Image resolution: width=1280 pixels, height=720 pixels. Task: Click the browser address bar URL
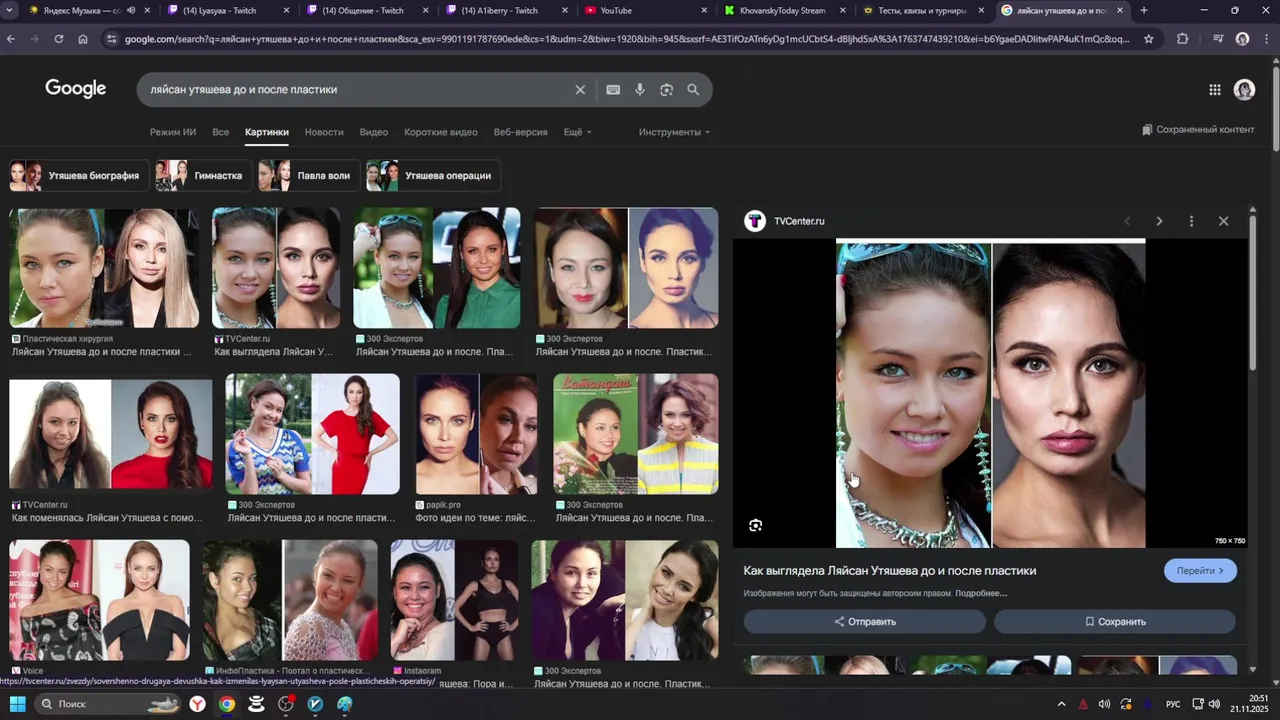(627, 39)
